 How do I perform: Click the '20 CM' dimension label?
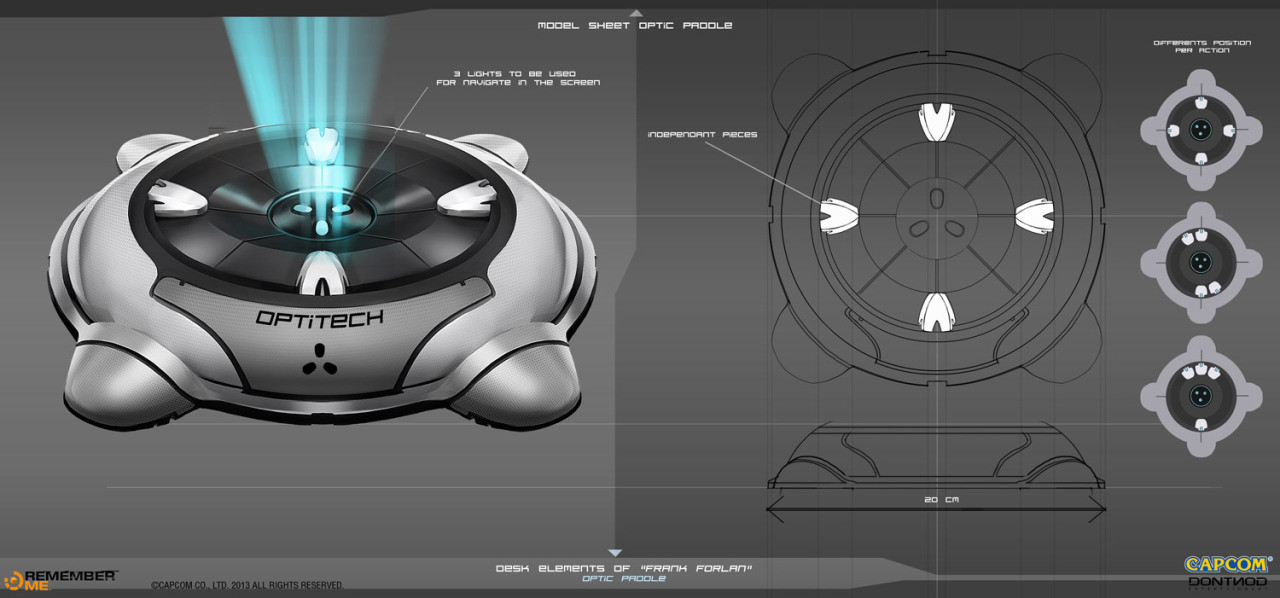click(943, 498)
